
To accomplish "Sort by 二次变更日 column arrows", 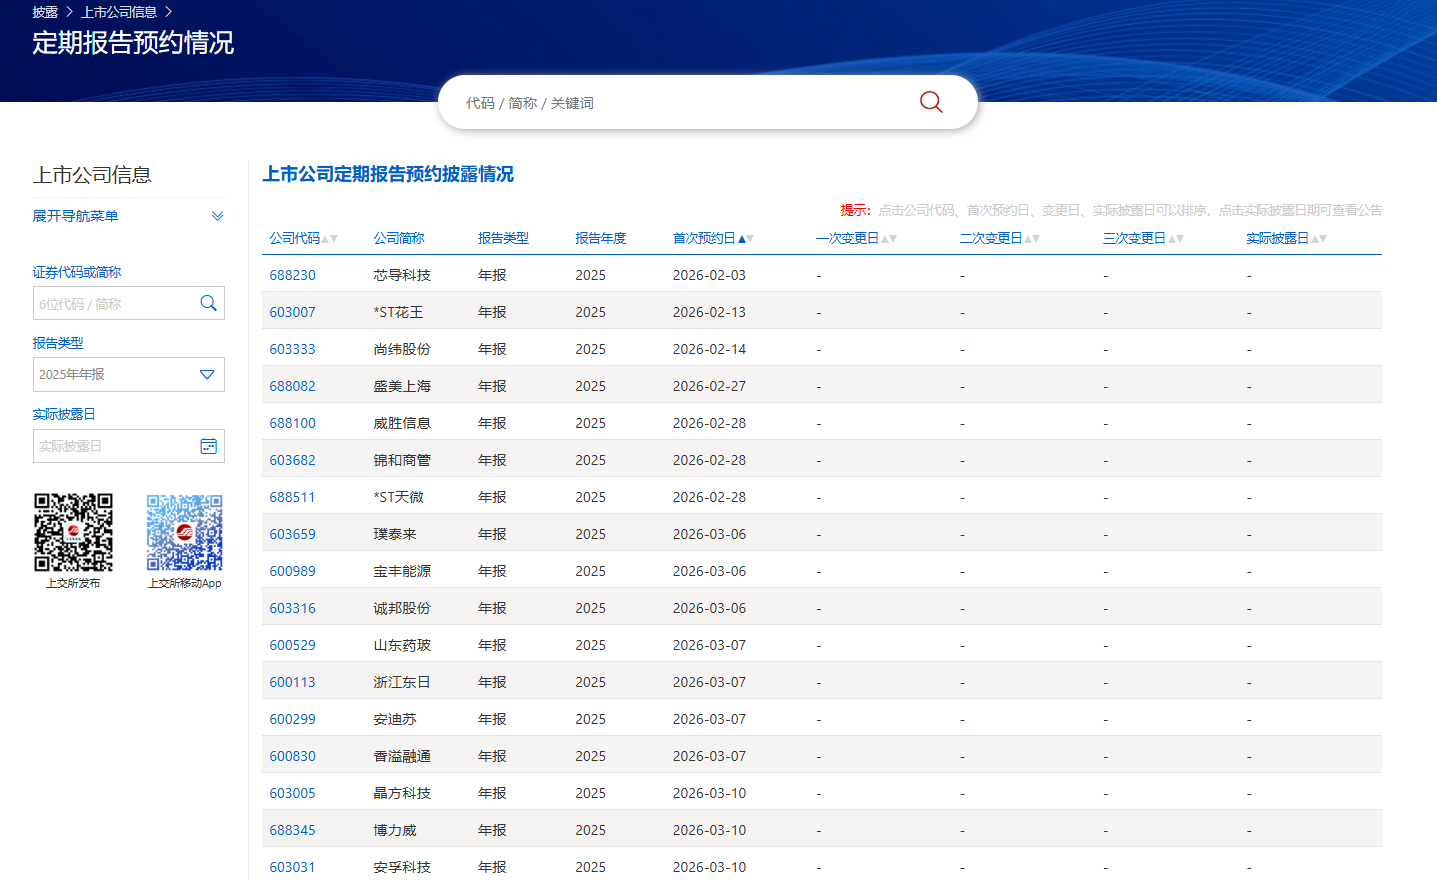I will pos(1032,239).
